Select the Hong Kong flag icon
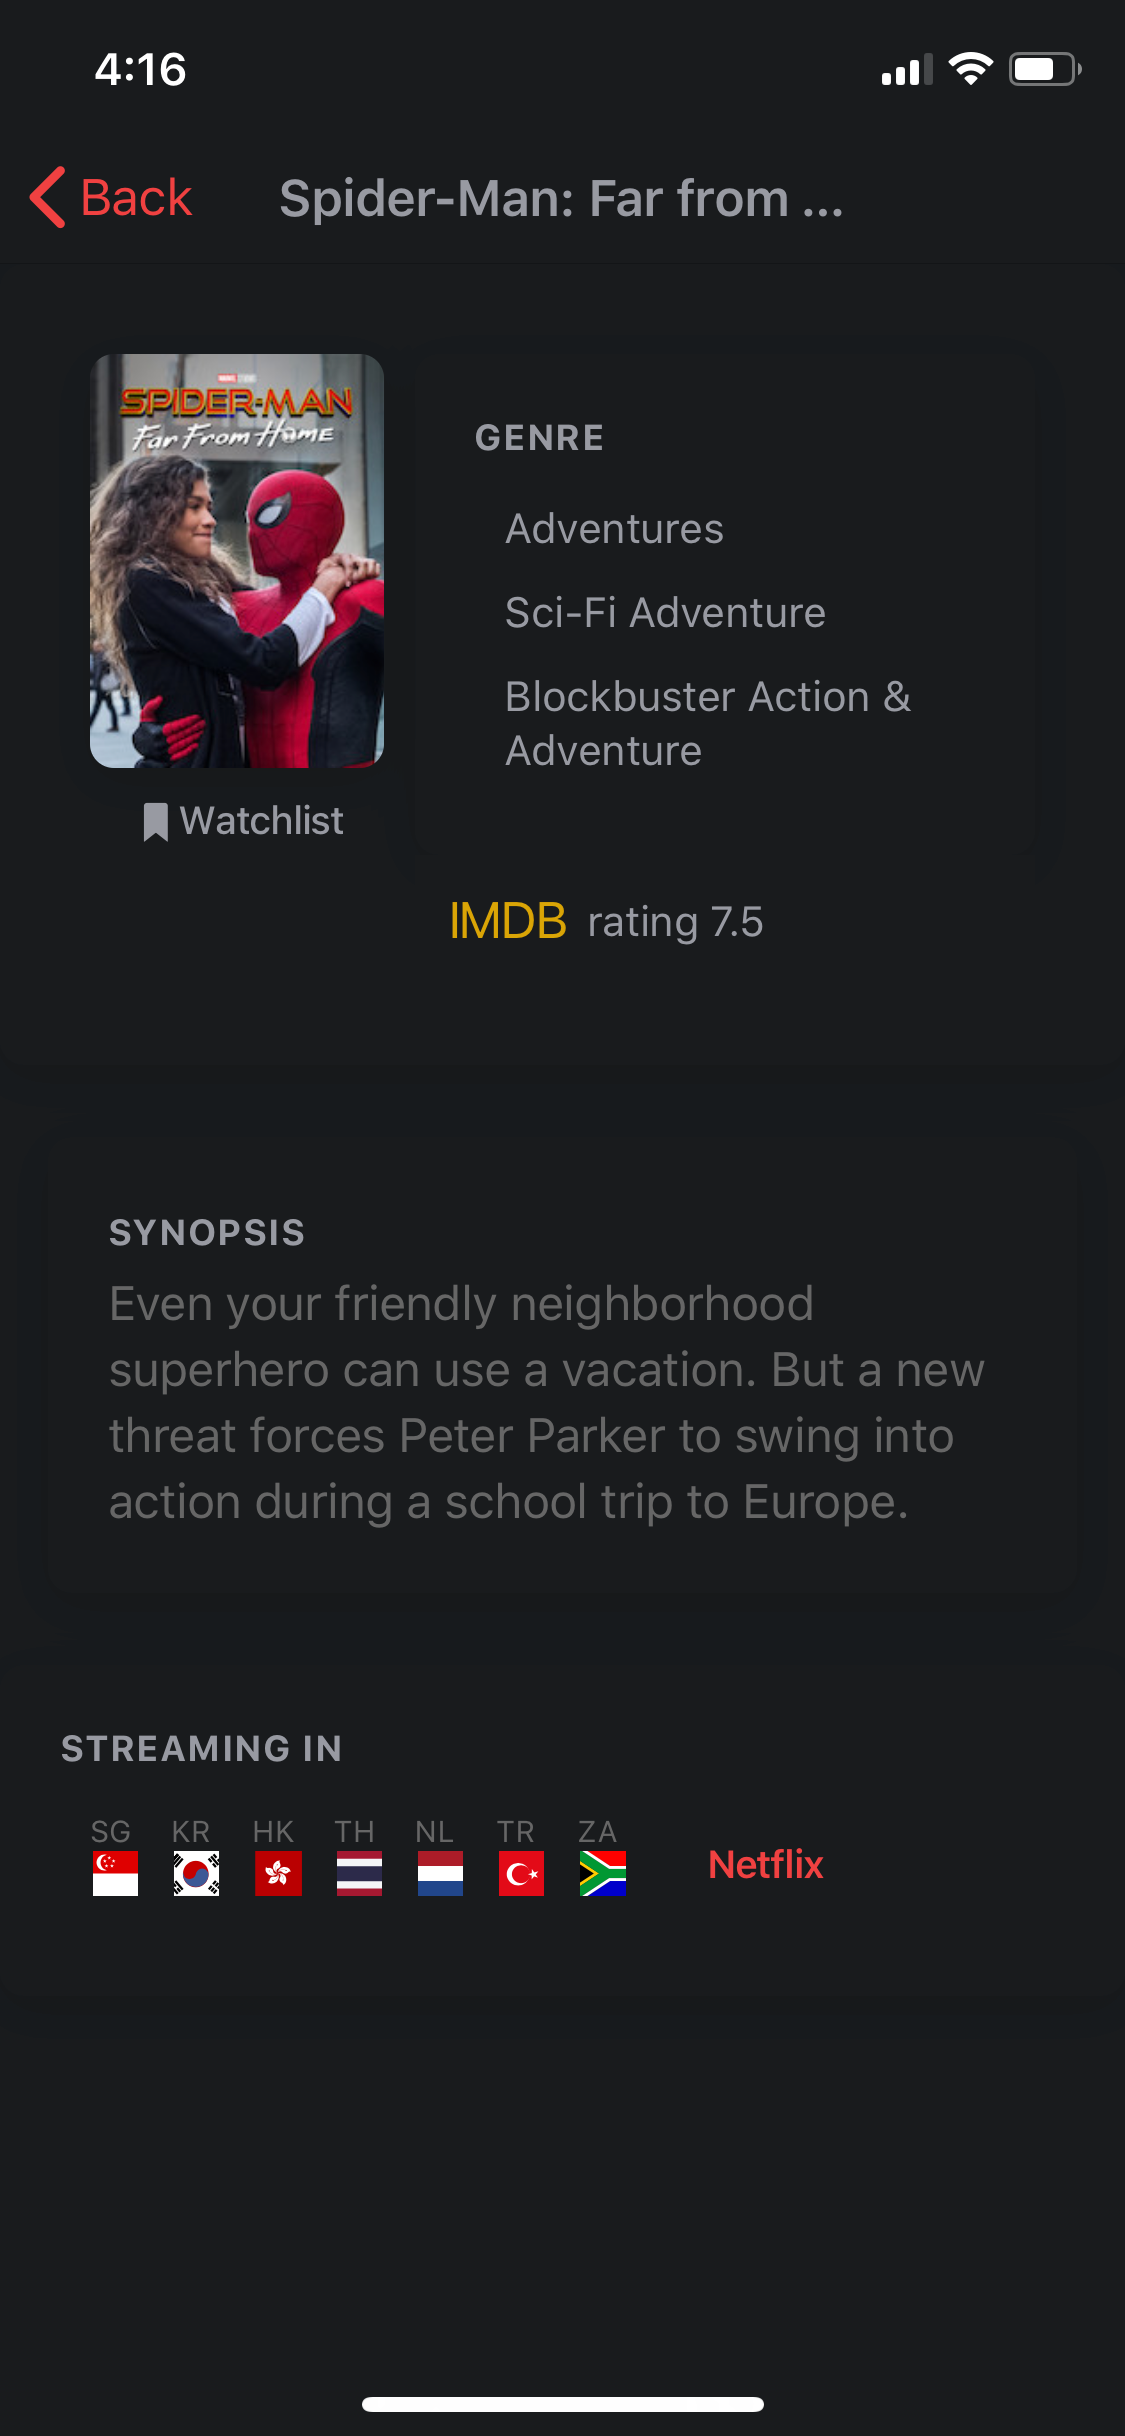The width and height of the screenshot is (1125, 2436). pyautogui.click(x=278, y=1873)
